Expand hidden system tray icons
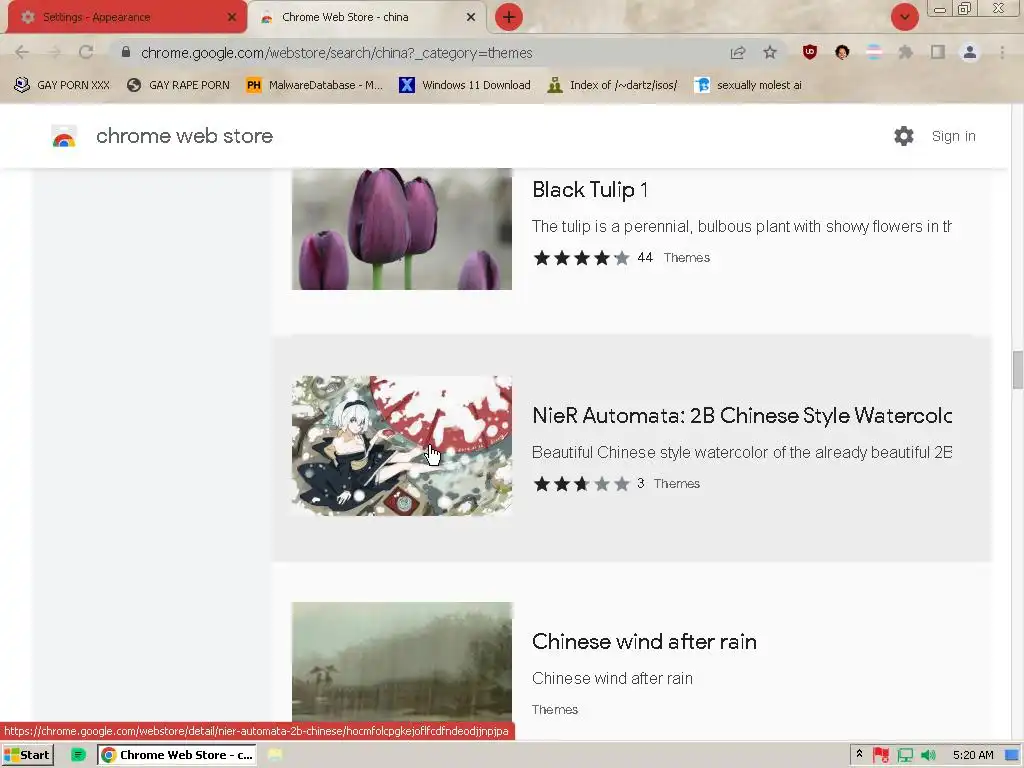Image resolution: width=1024 pixels, height=768 pixels. (x=859, y=754)
